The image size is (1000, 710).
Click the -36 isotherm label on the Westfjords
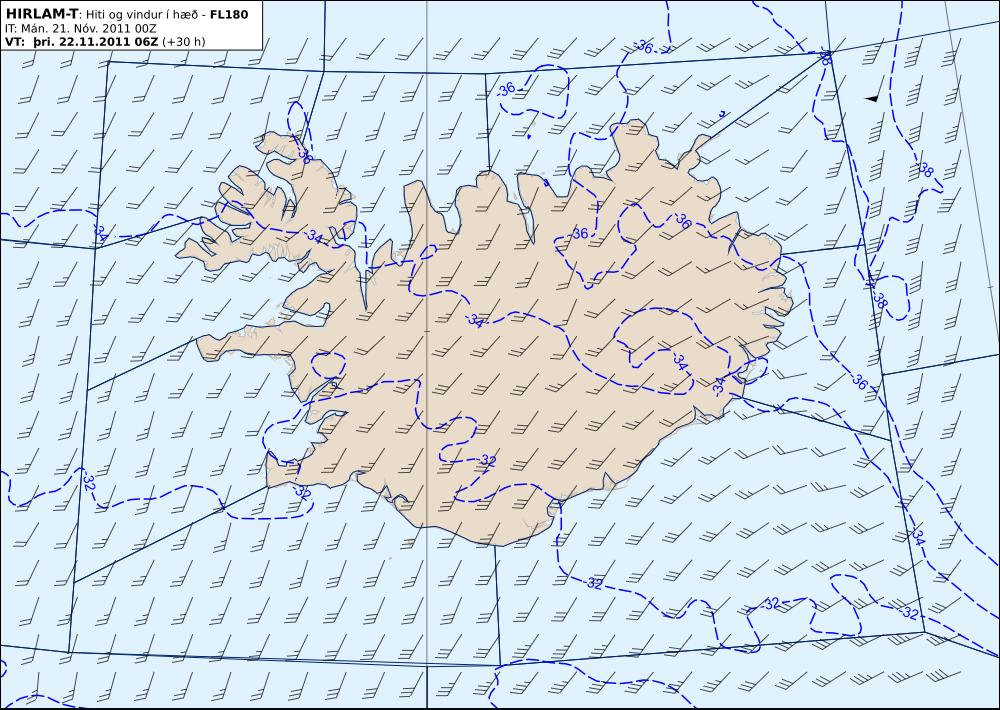pos(304,155)
